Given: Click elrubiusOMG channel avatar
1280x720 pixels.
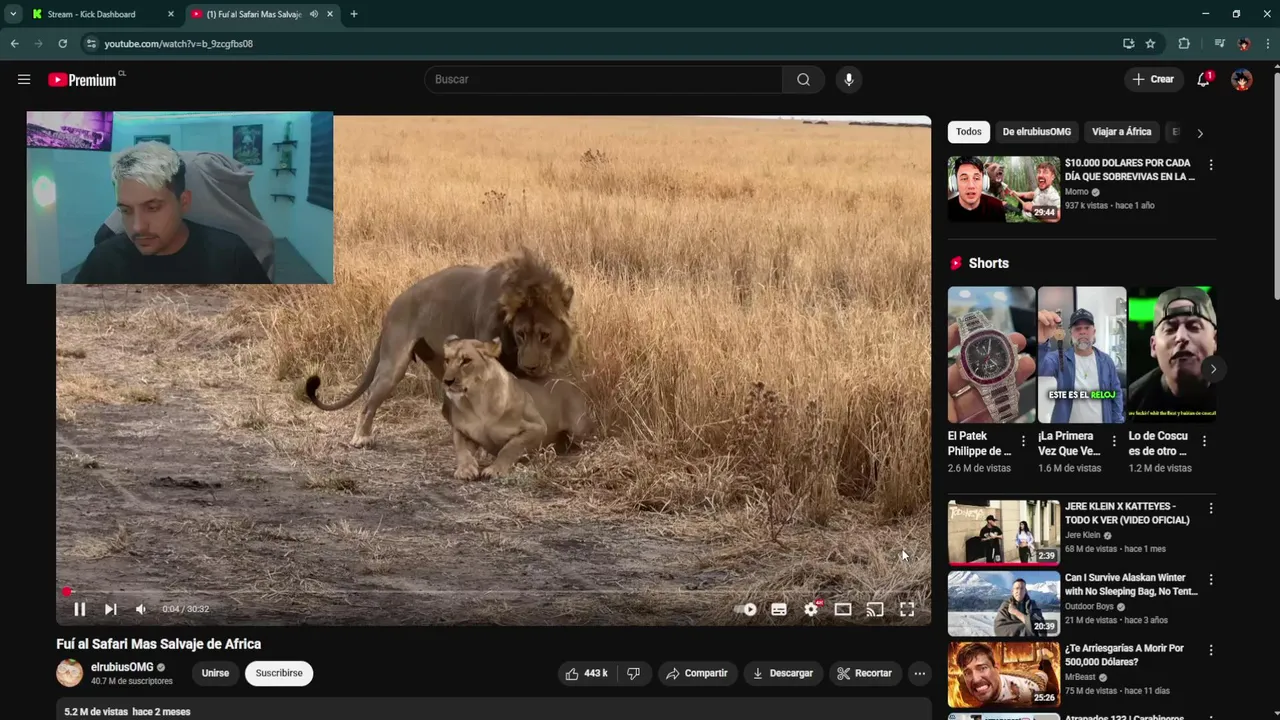Looking at the screenshot, I should (x=69, y=673).
